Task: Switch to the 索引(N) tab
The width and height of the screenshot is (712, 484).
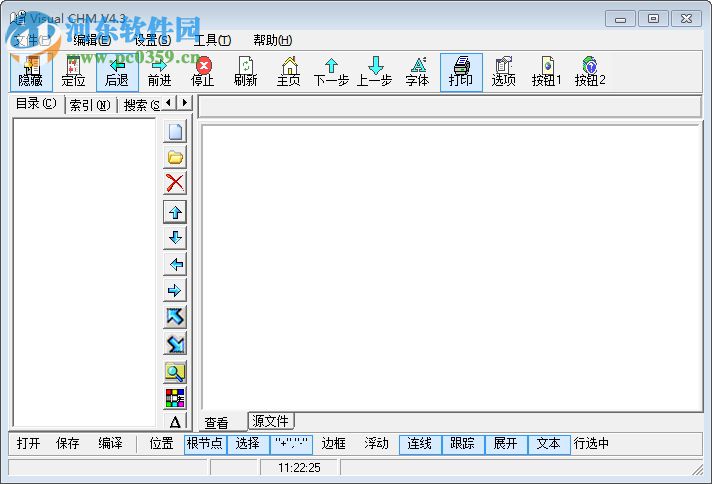Action: point(90,105)
